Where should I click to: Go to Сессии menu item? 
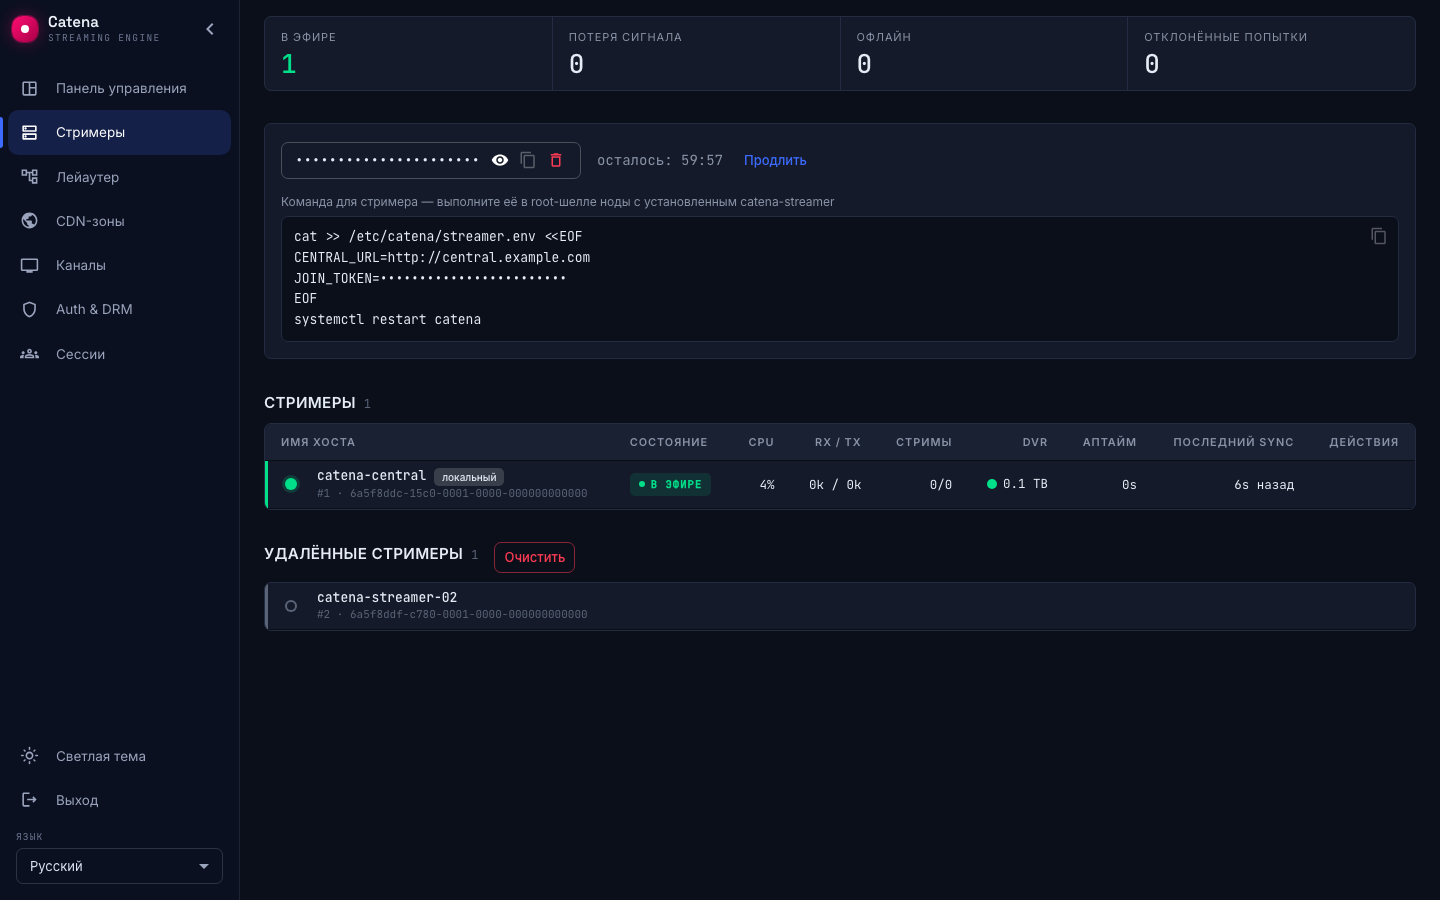[x=120, y=354]
